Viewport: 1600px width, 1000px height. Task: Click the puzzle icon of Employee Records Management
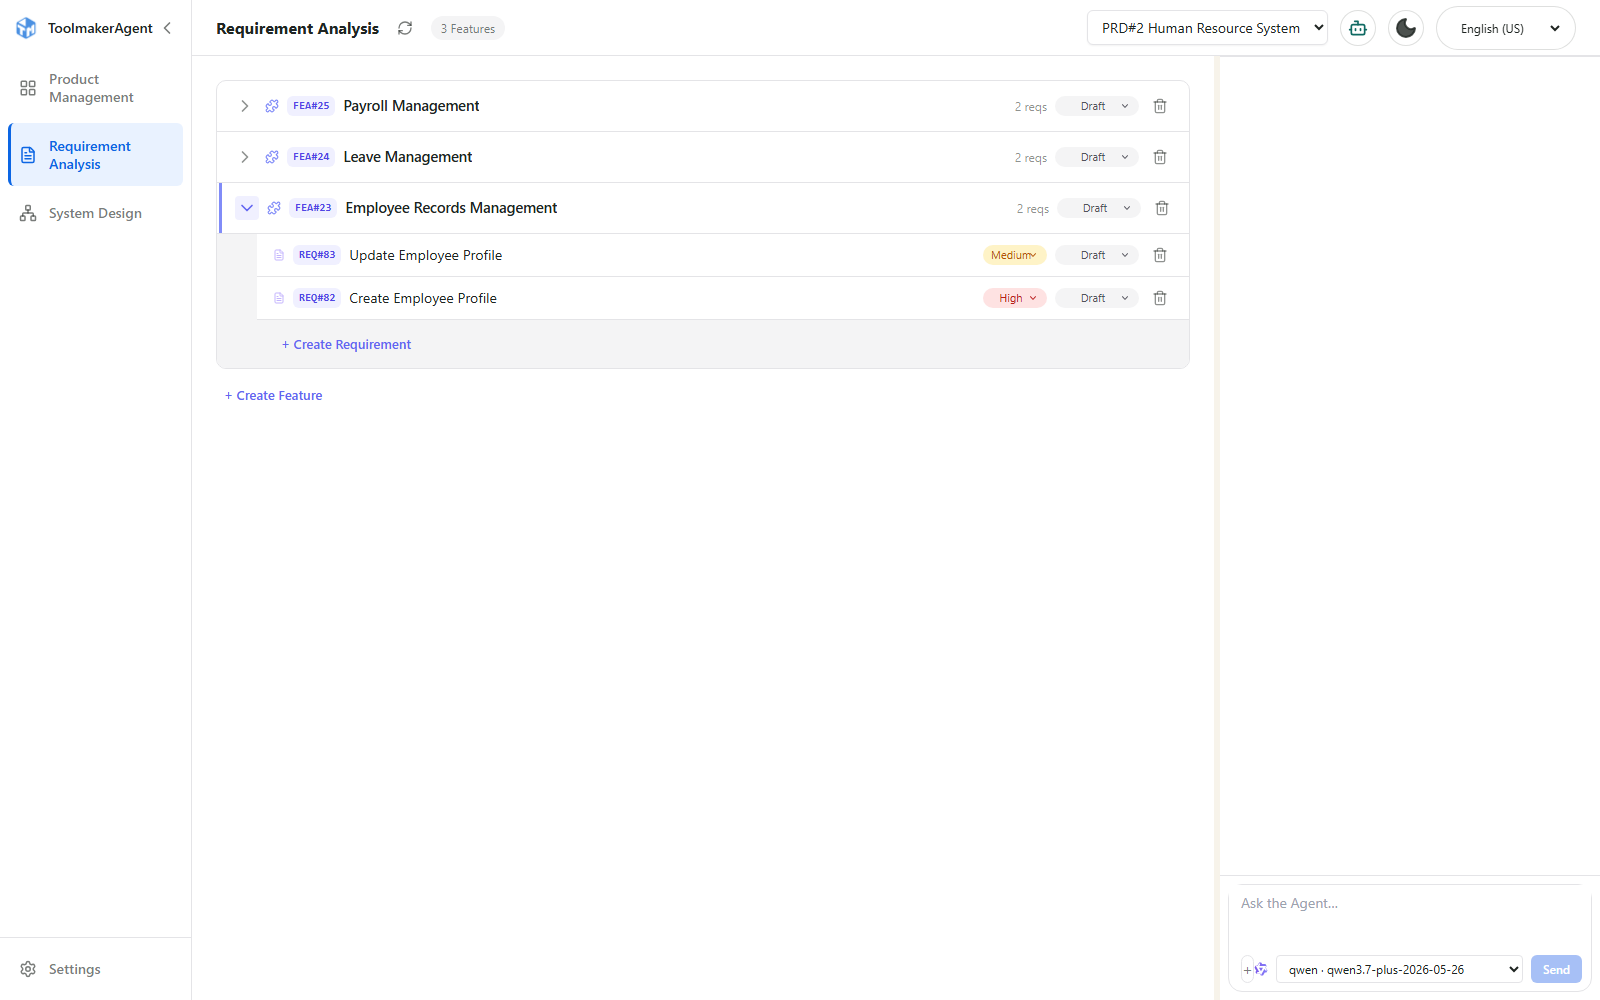[x=274, y=208]
